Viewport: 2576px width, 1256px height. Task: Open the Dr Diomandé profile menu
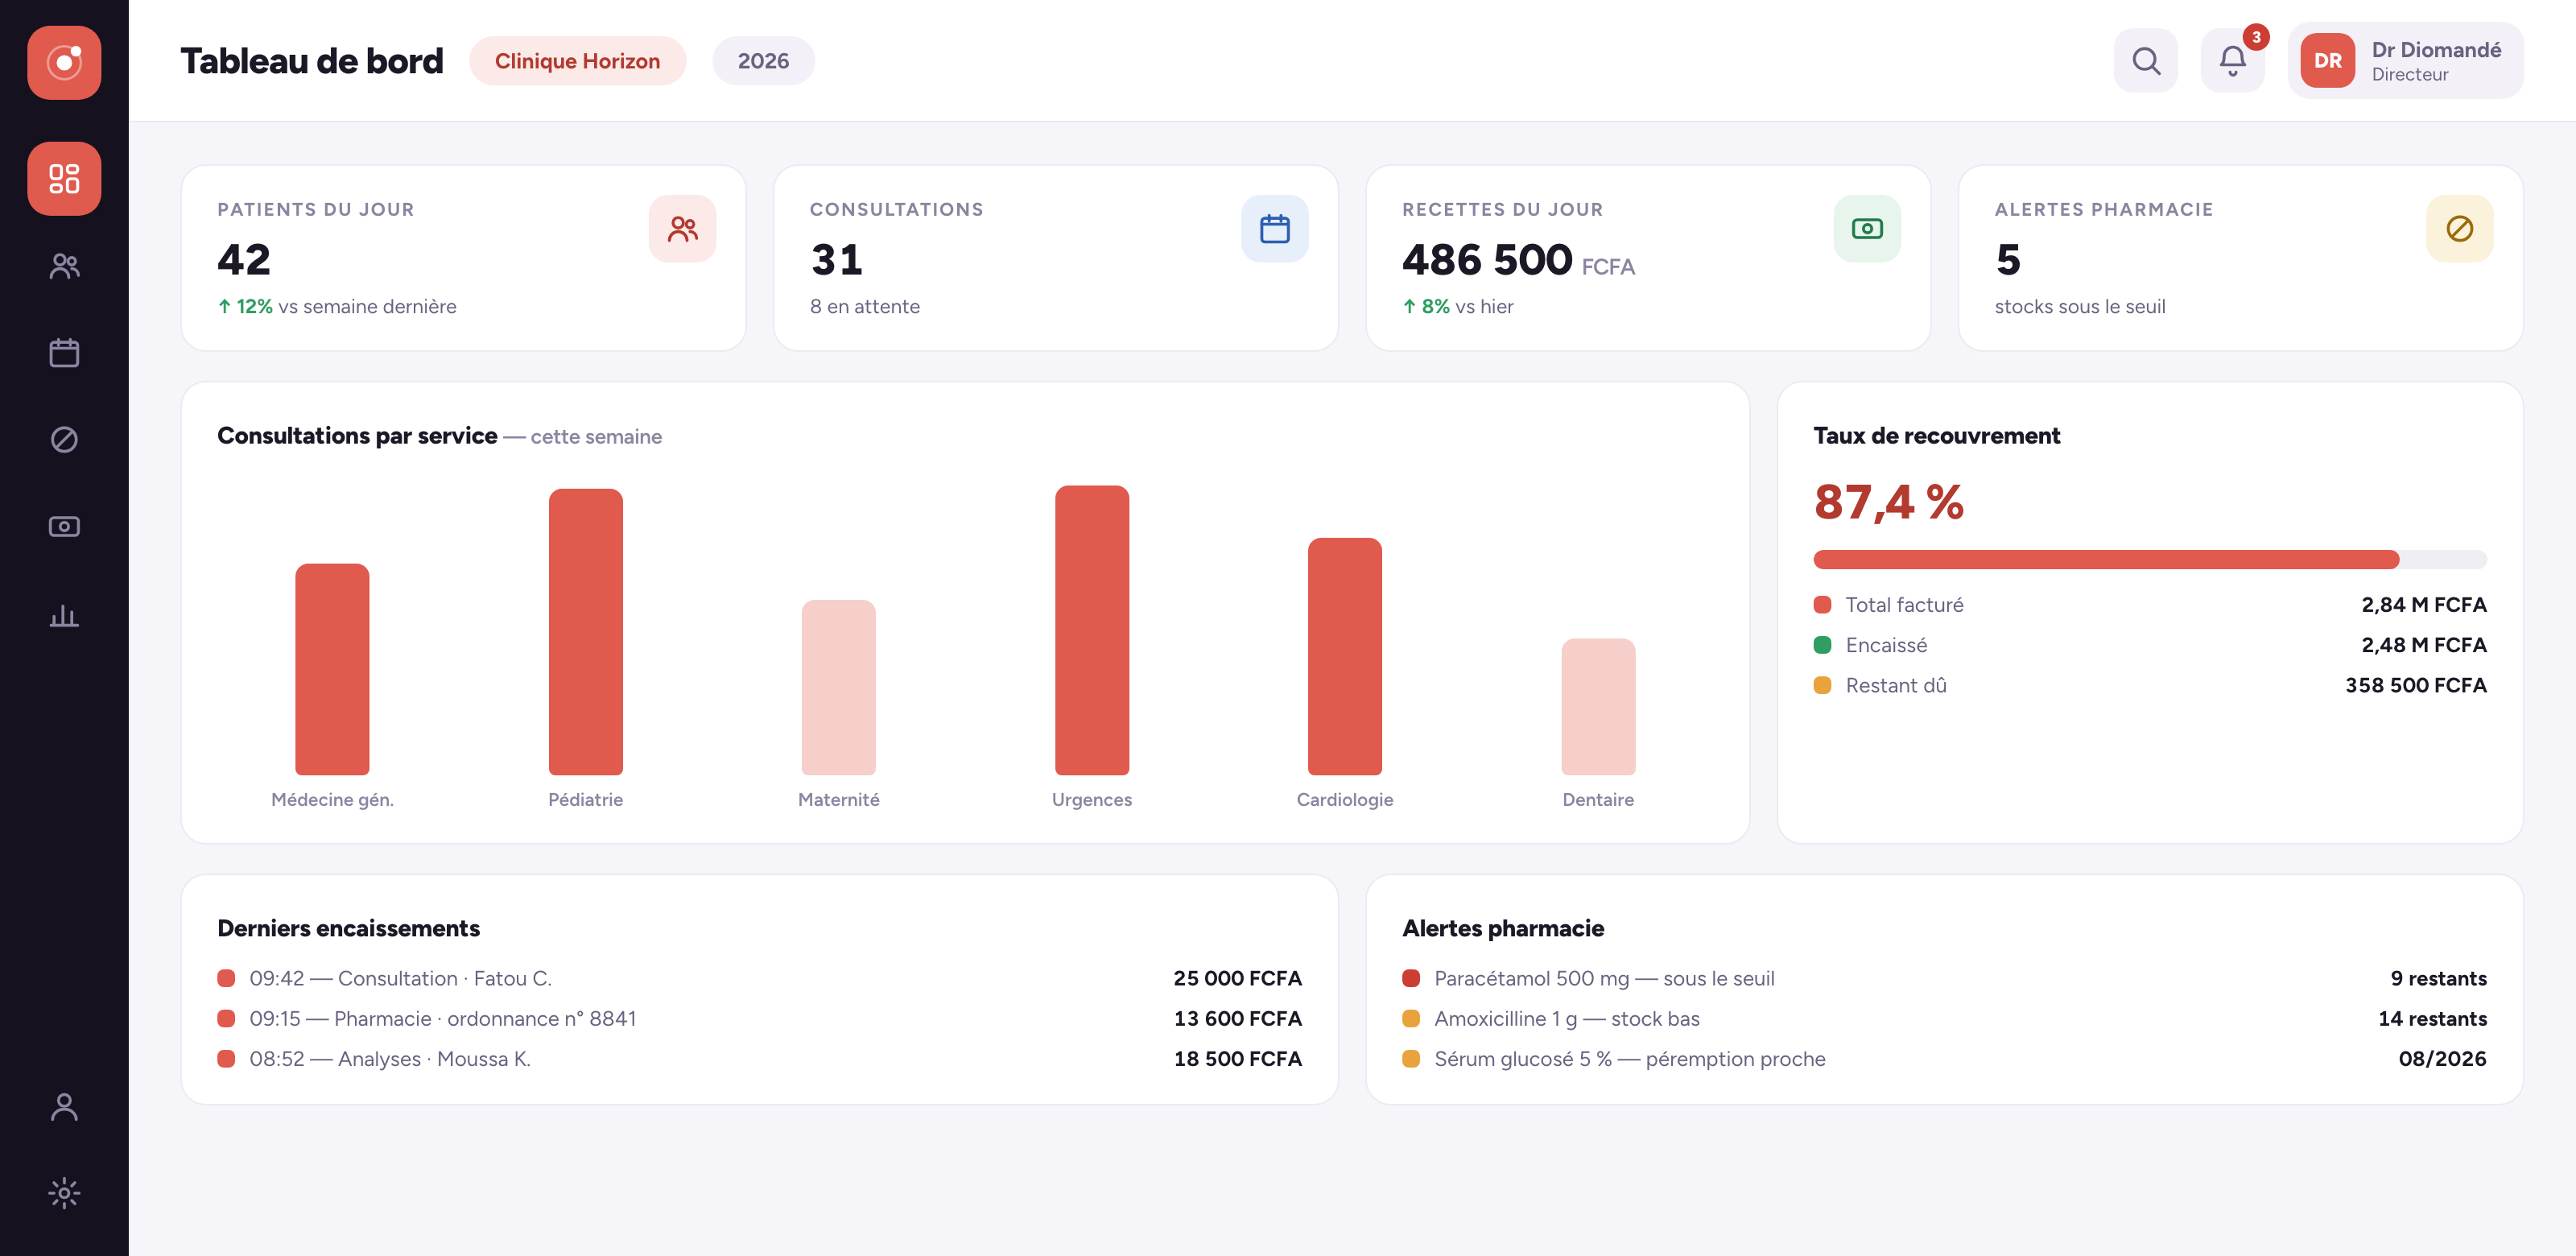point(2405,61)
